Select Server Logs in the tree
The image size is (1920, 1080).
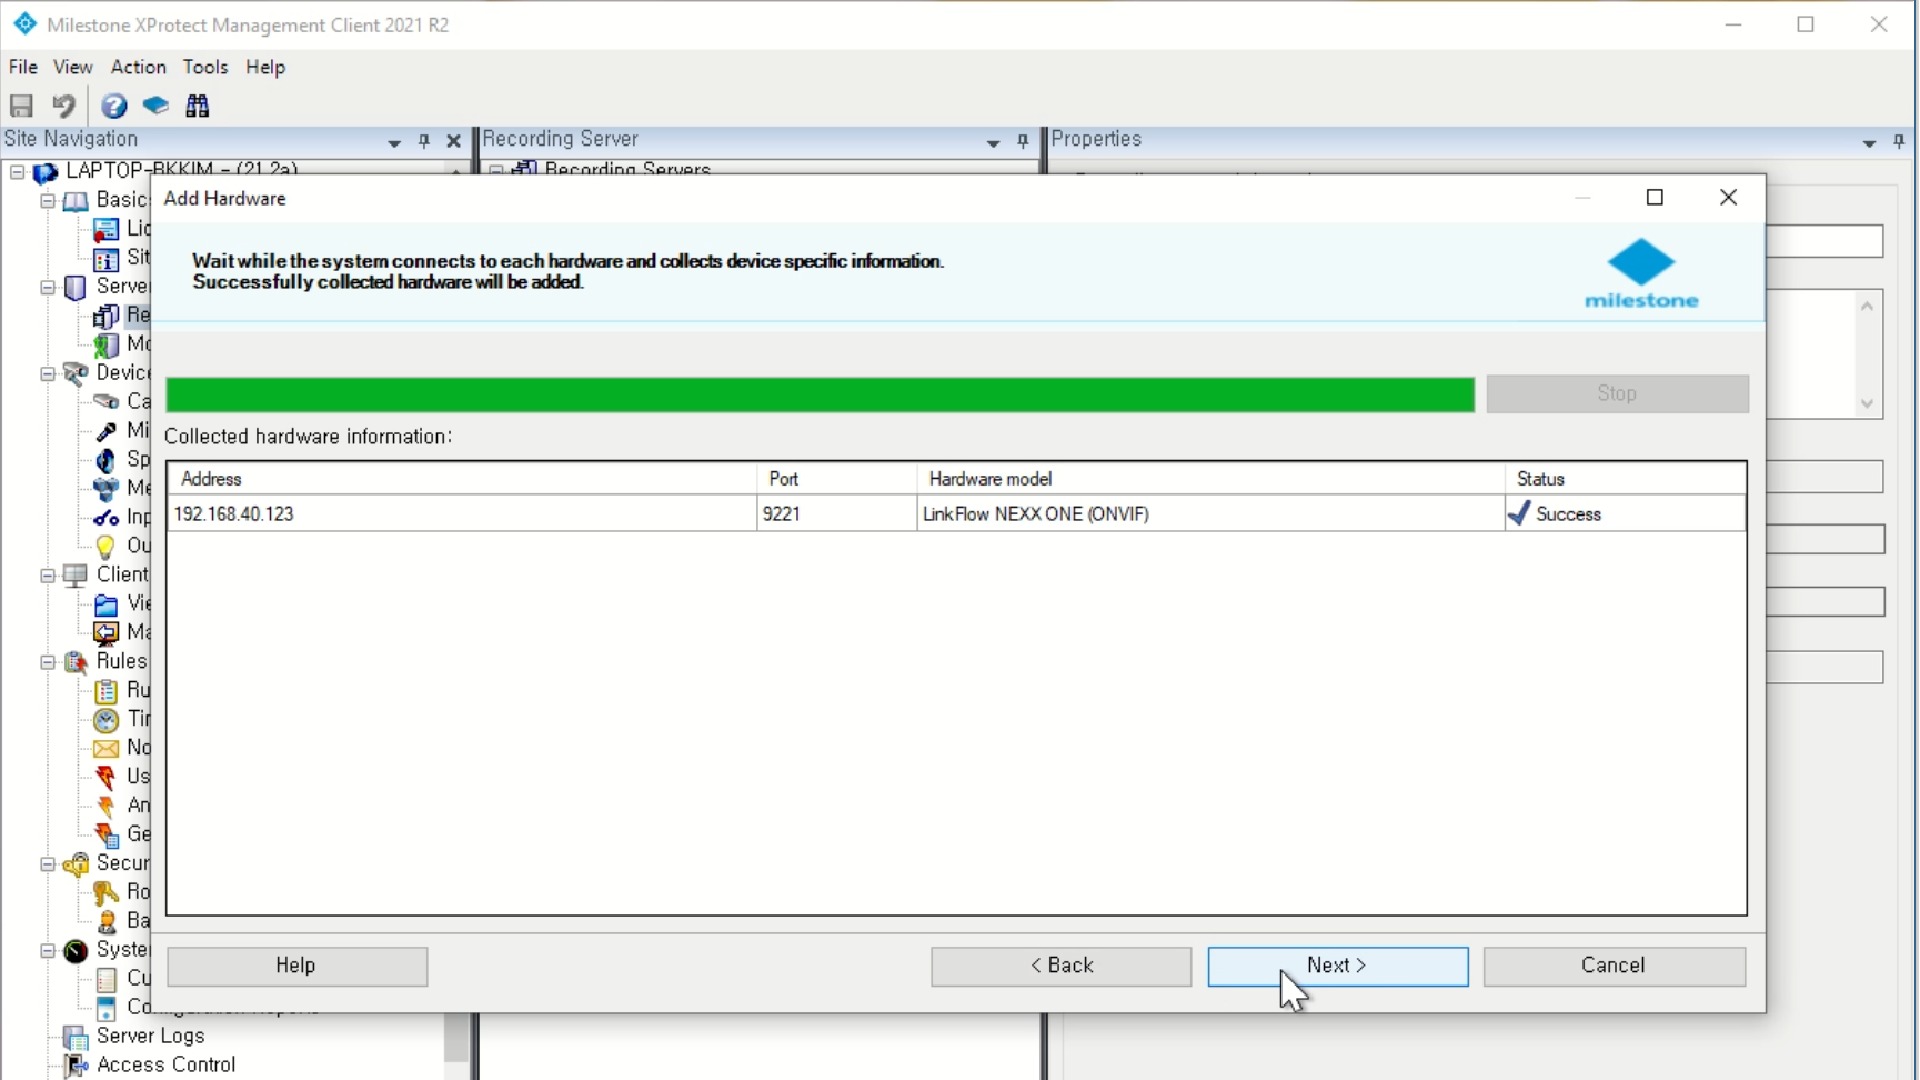(150, 1037)
